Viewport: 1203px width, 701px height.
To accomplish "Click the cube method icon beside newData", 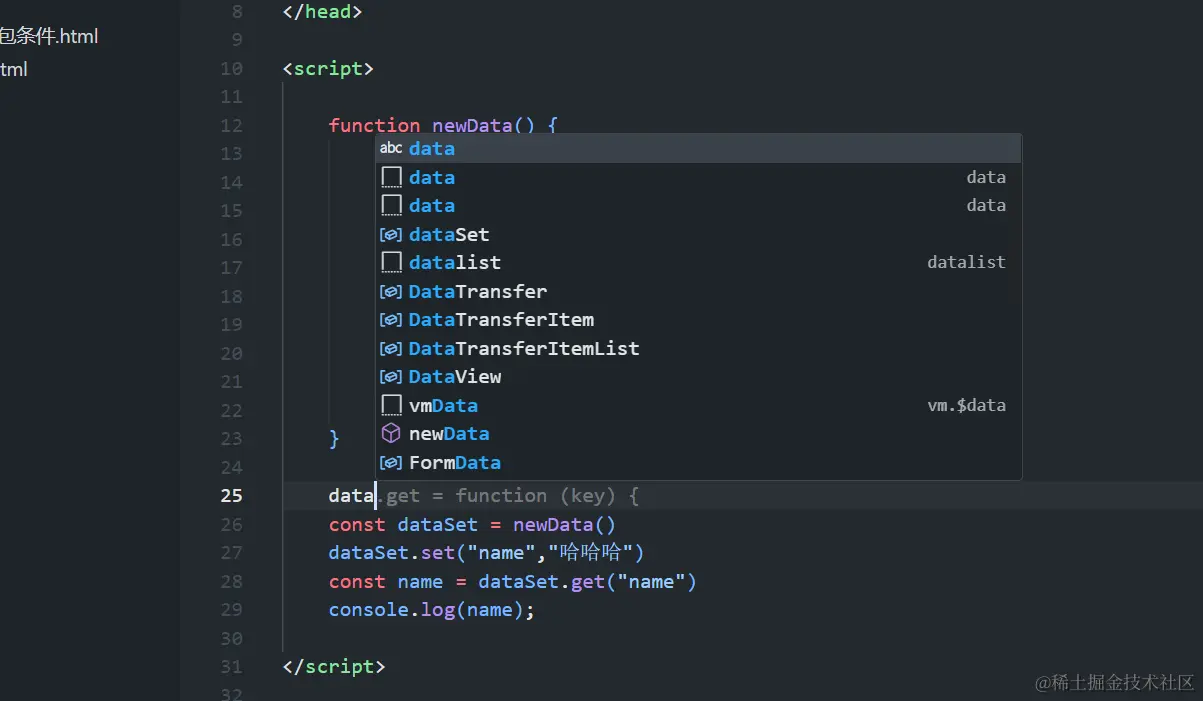I will coord(391,434).
